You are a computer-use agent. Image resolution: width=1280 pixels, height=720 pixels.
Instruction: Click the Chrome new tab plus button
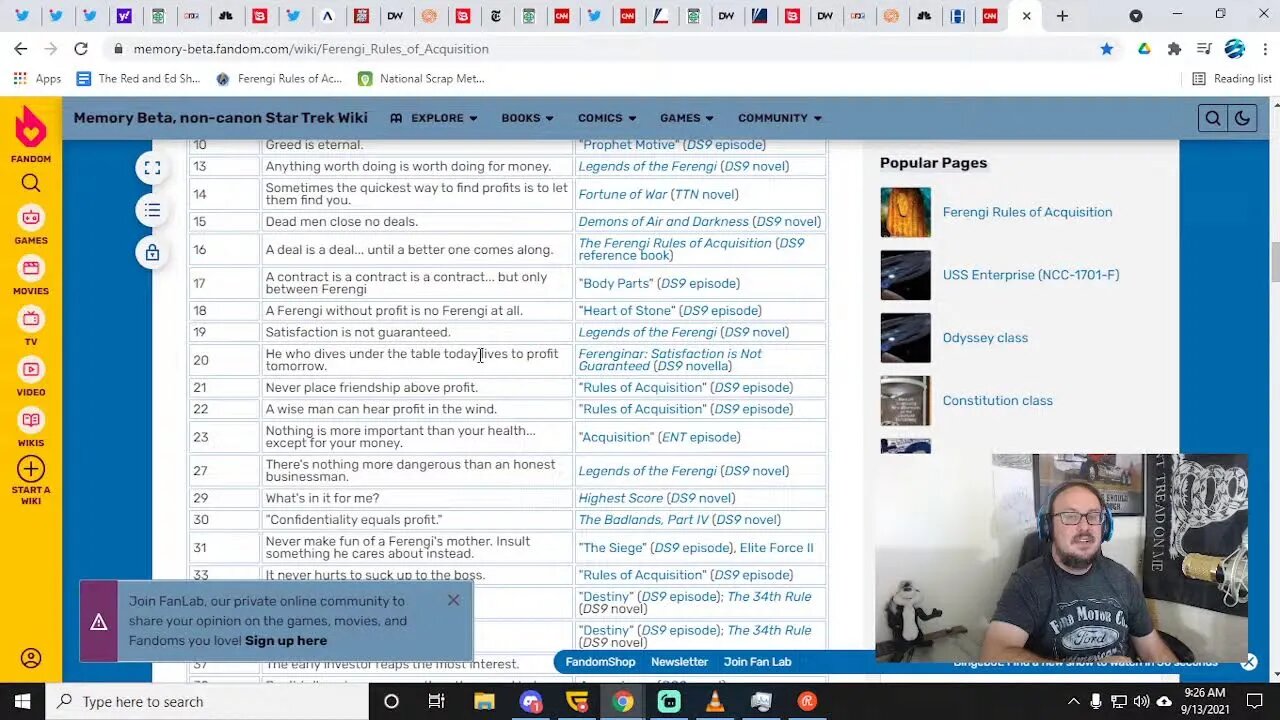1062,16
